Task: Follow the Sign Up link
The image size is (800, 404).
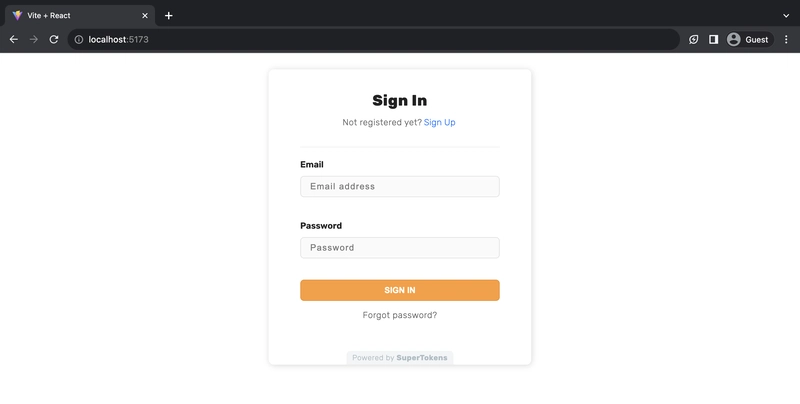Action: point(439,122)
